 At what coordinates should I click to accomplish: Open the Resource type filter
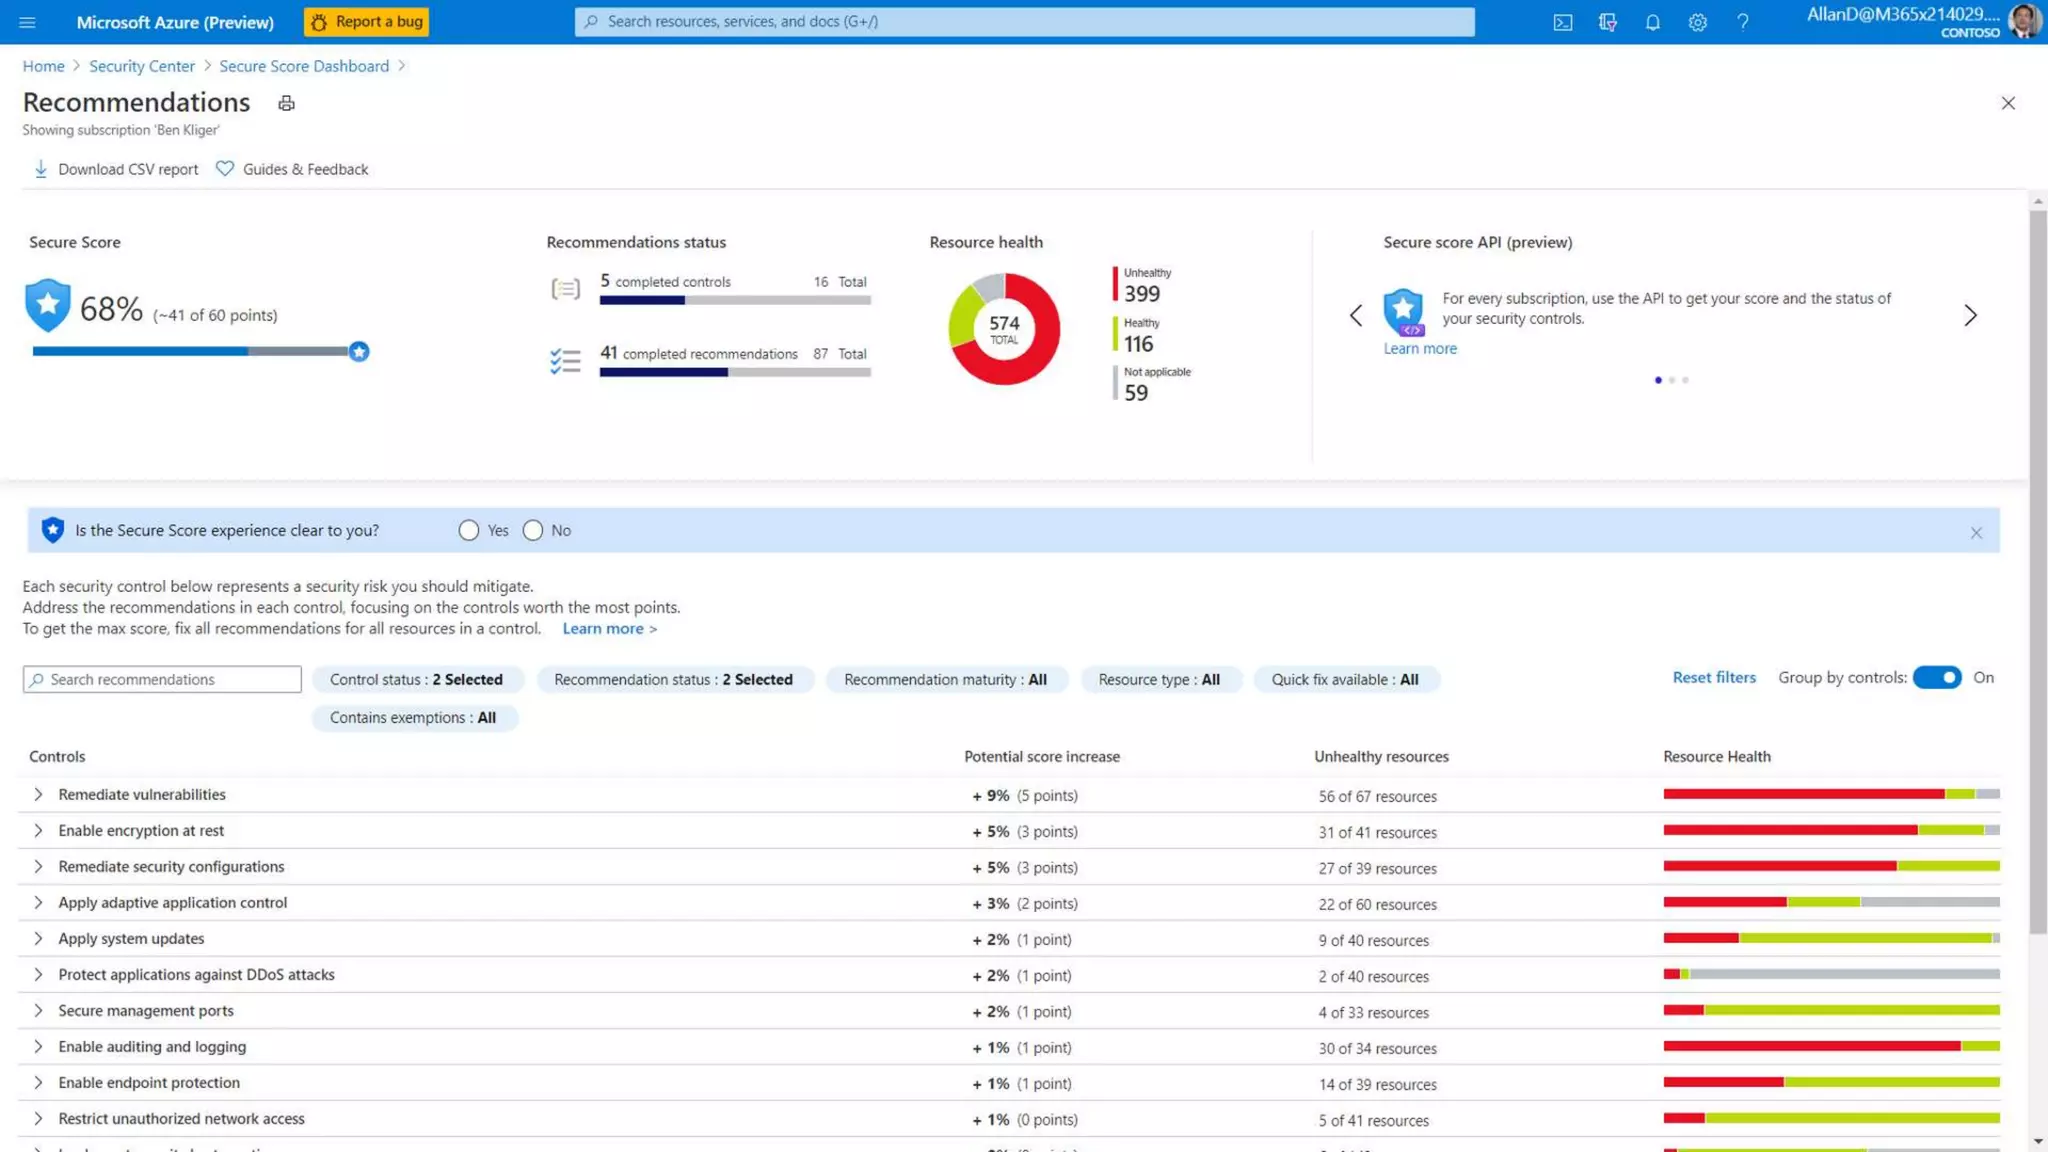1158,680
